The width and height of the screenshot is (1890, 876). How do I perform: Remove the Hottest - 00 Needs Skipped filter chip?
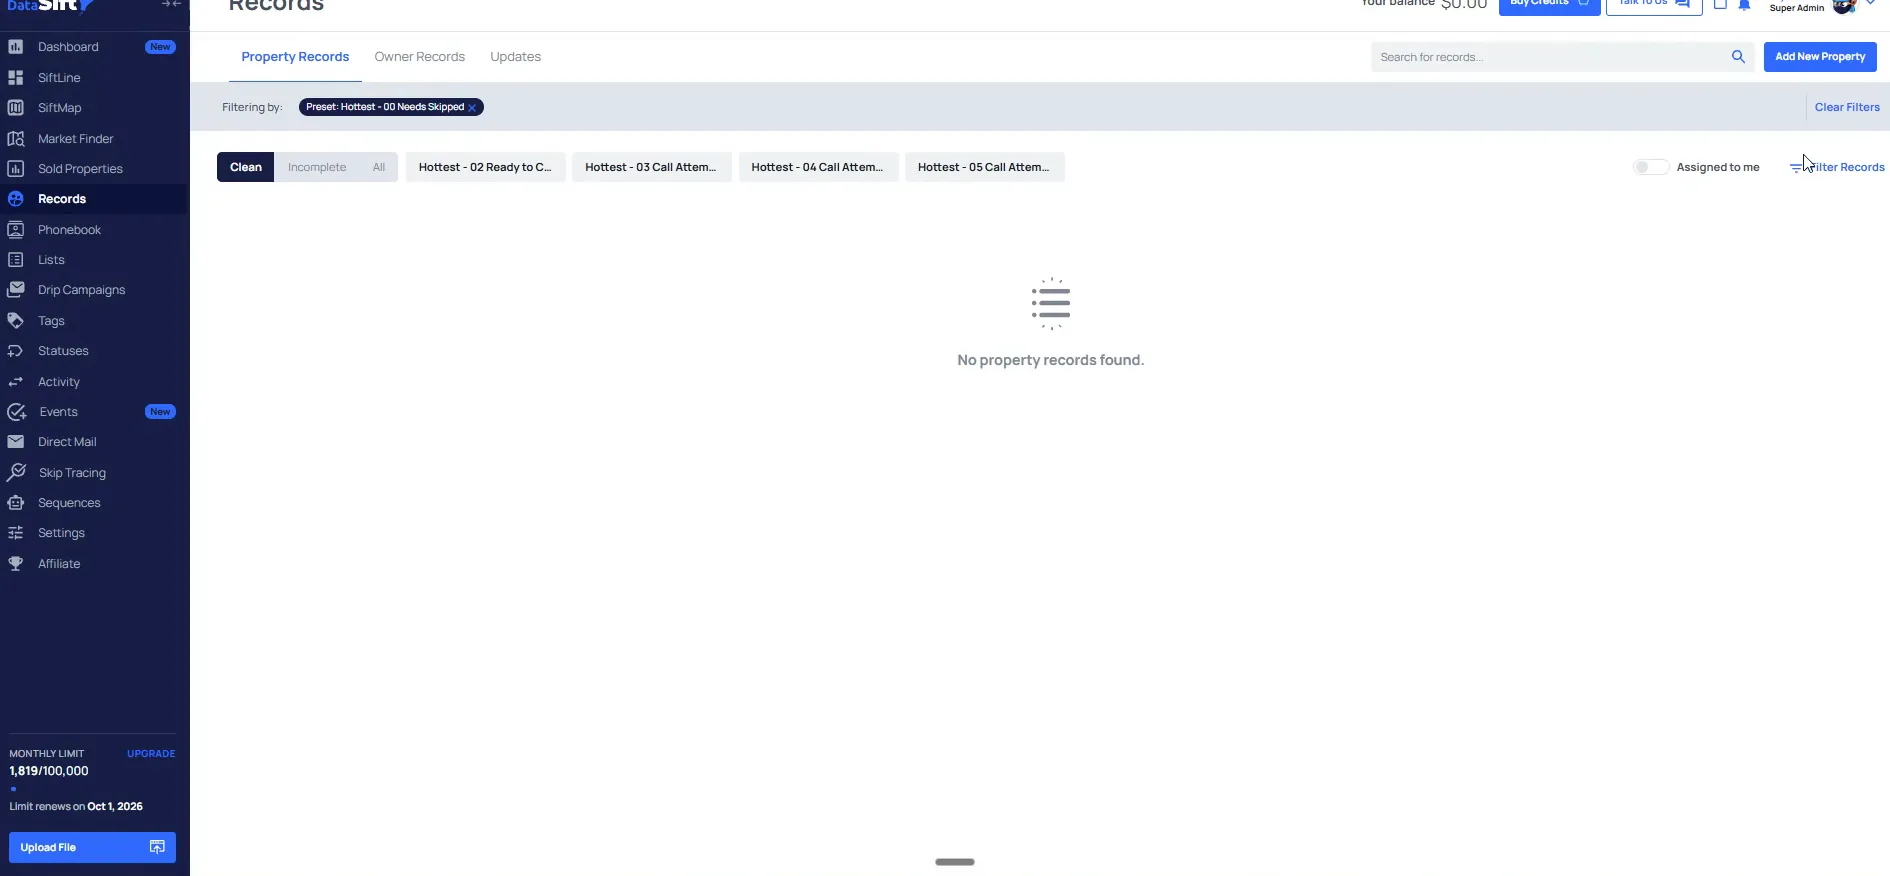tap(472, 108)
